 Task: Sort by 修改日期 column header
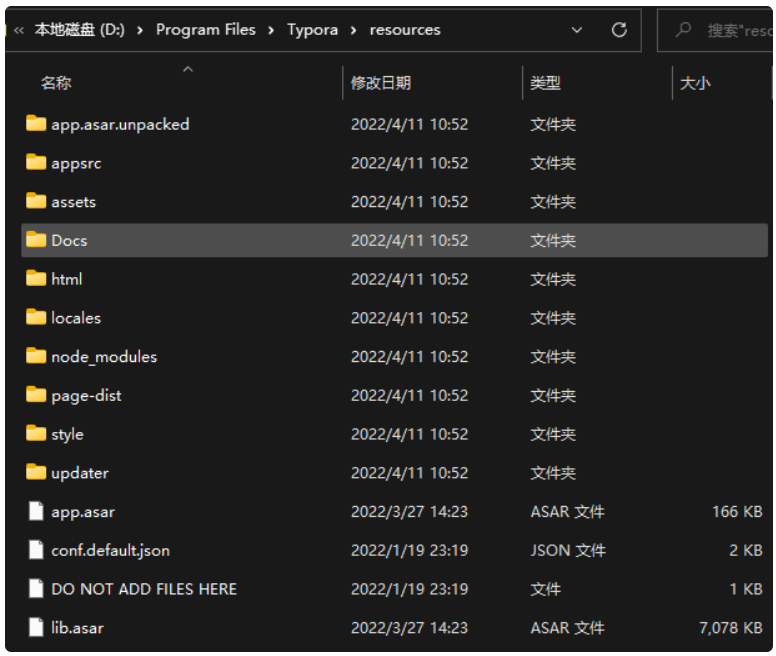pos(381,83)
